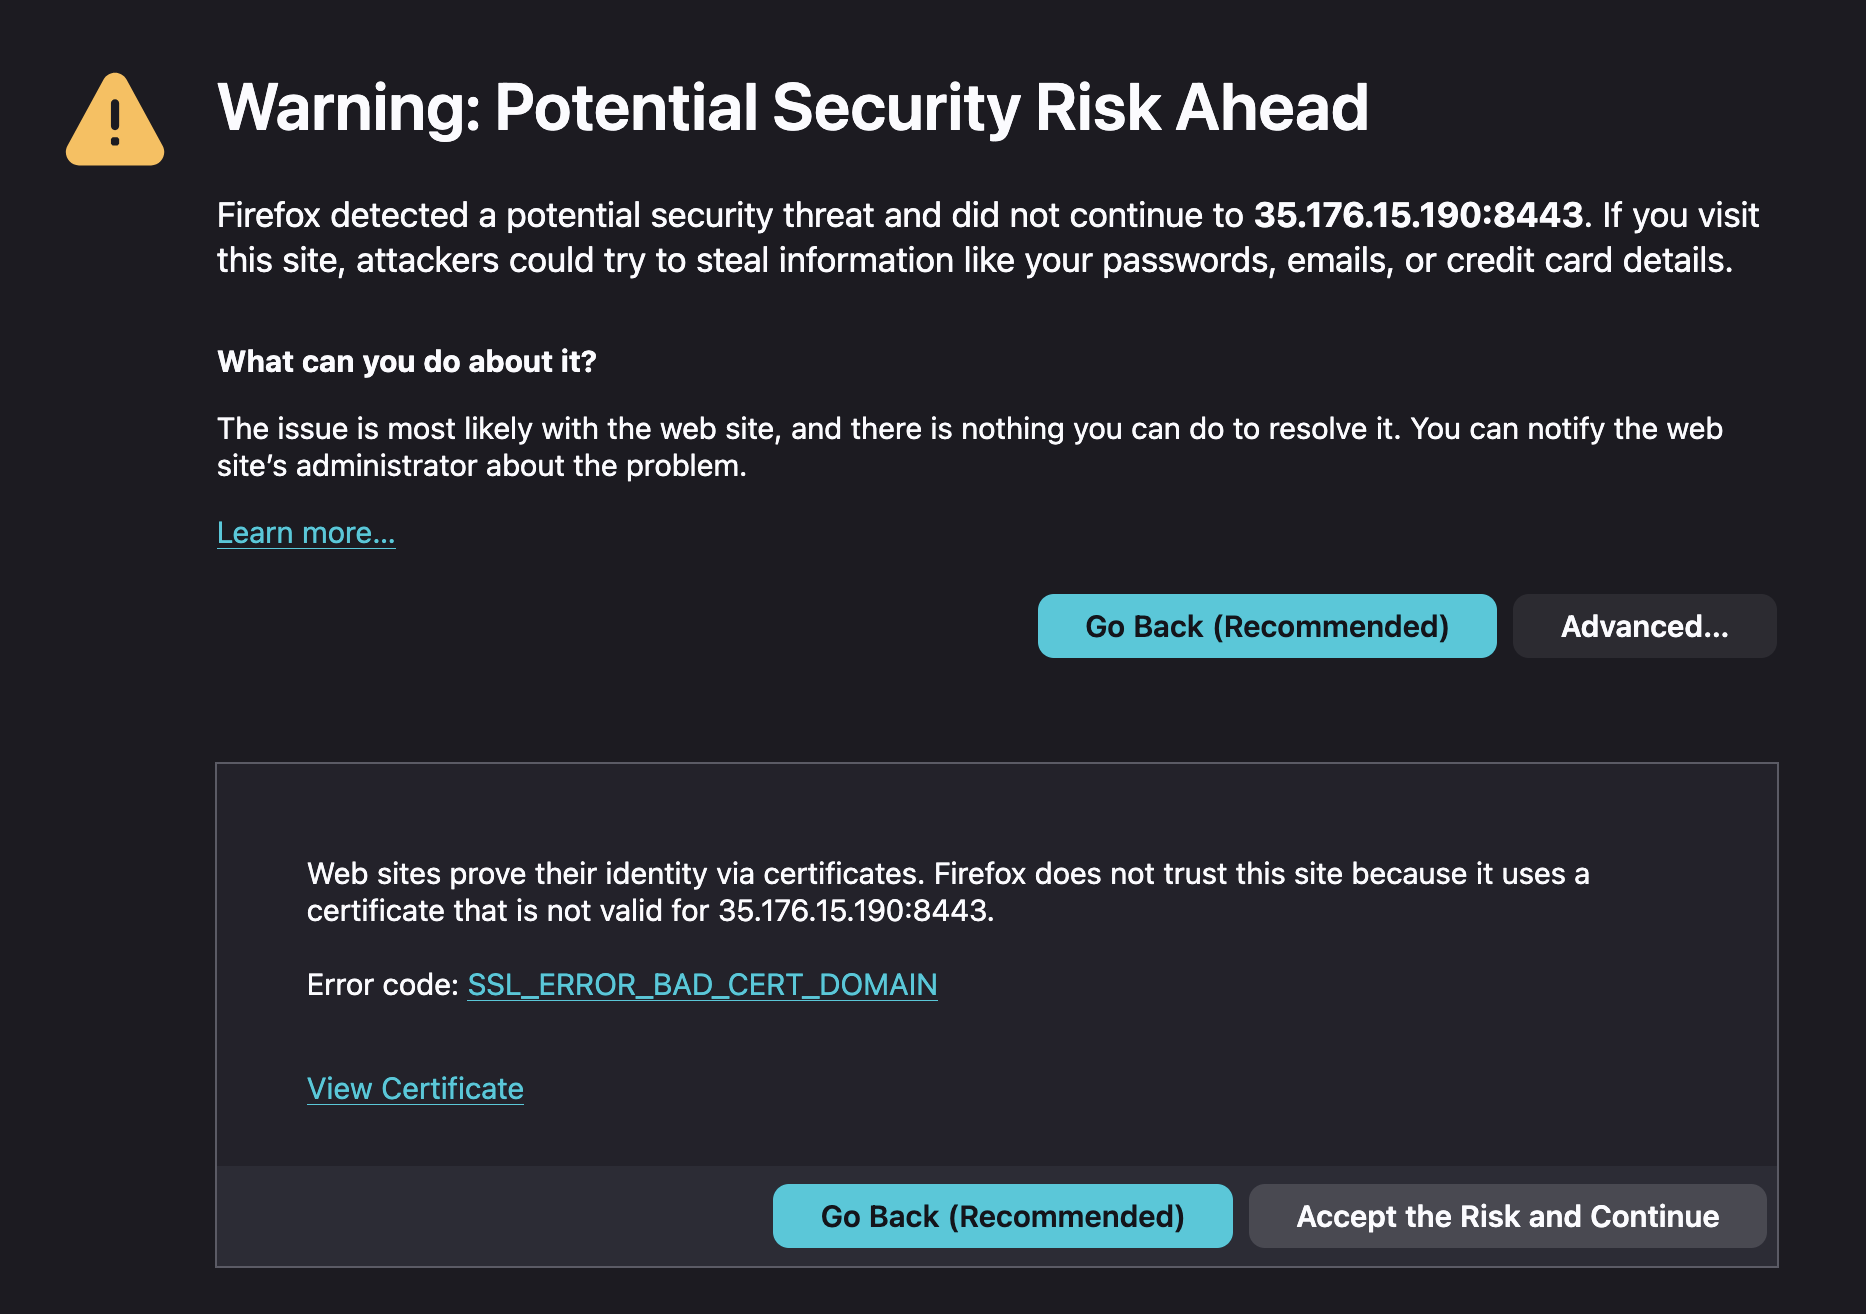Open the SSL_ERROR_BAD_CERT_DOMAIN error code link

[x=702, y=985]
